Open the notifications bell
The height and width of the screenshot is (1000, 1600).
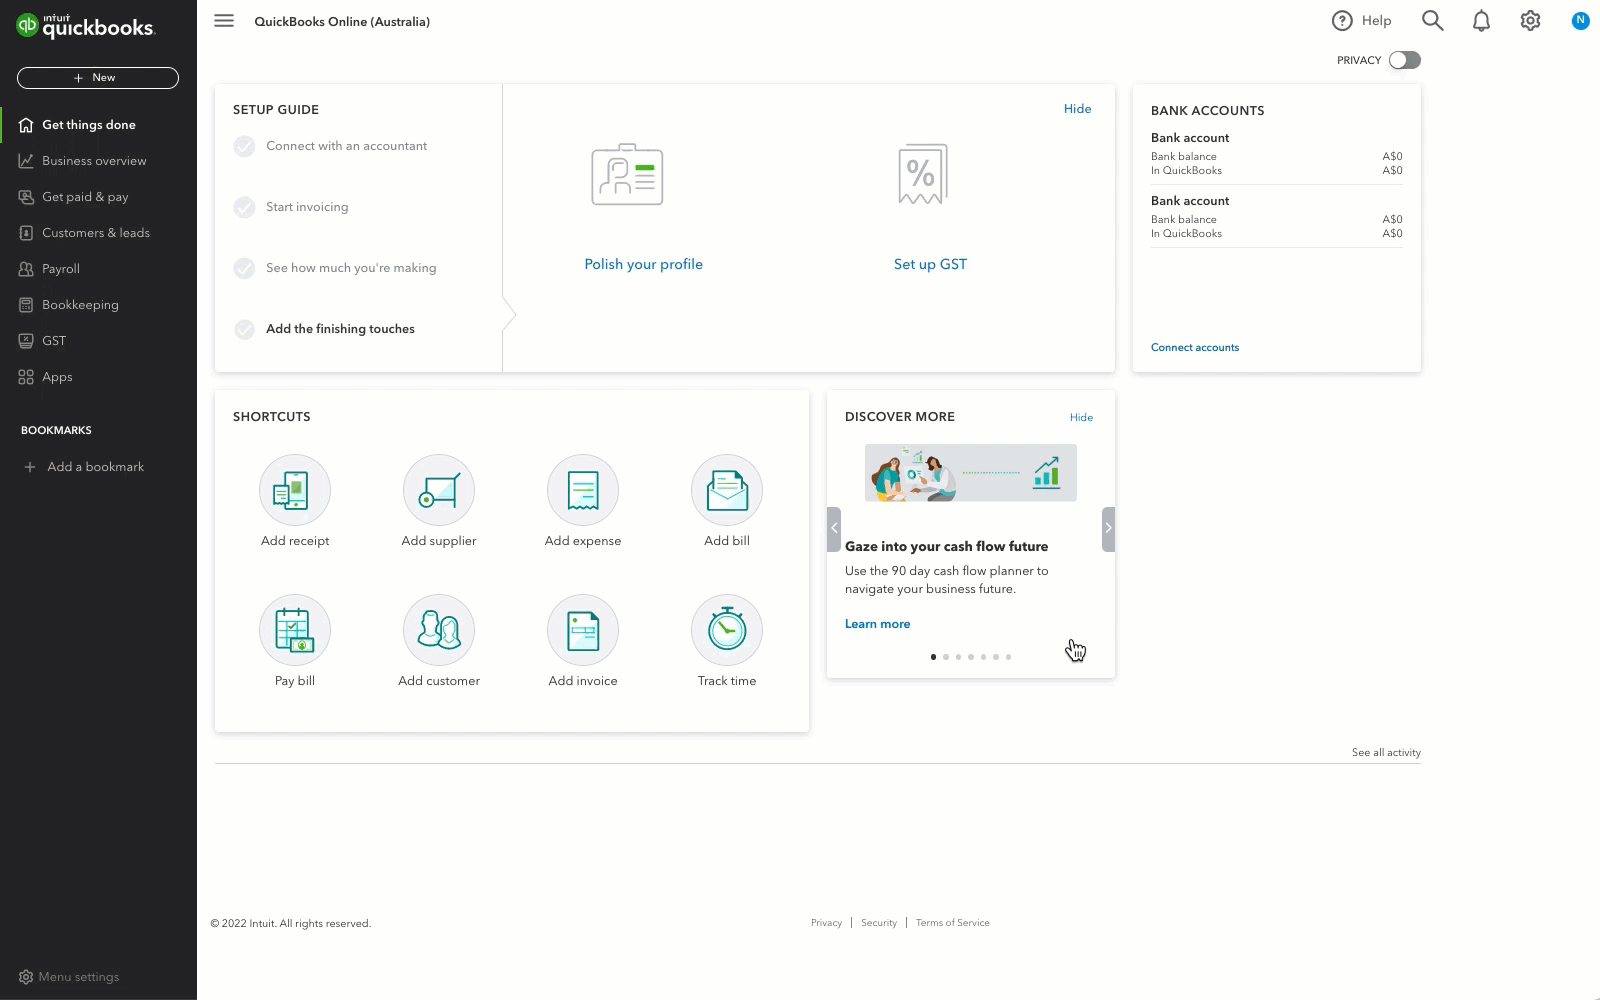click(1481, 21)
